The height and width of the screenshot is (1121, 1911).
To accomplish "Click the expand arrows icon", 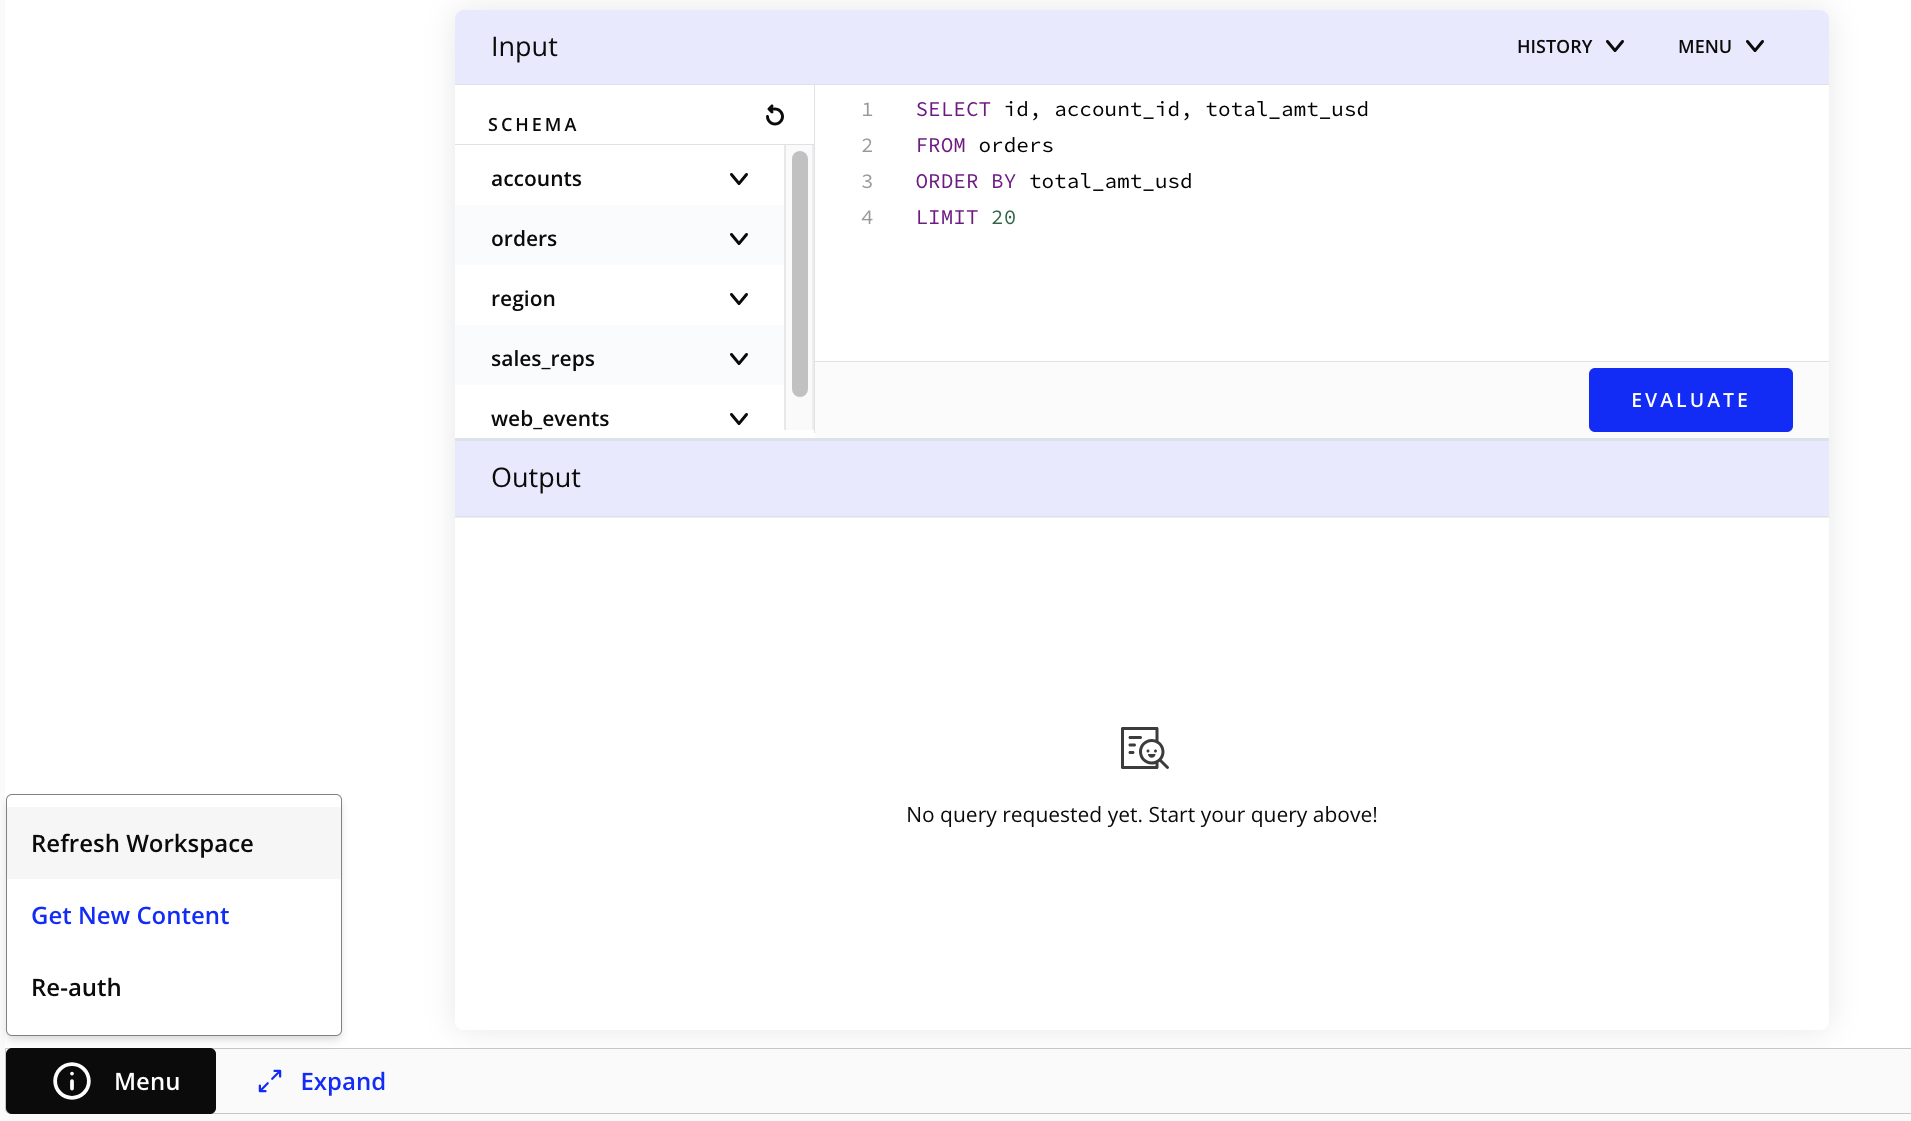I will (x=270, y=1081).
